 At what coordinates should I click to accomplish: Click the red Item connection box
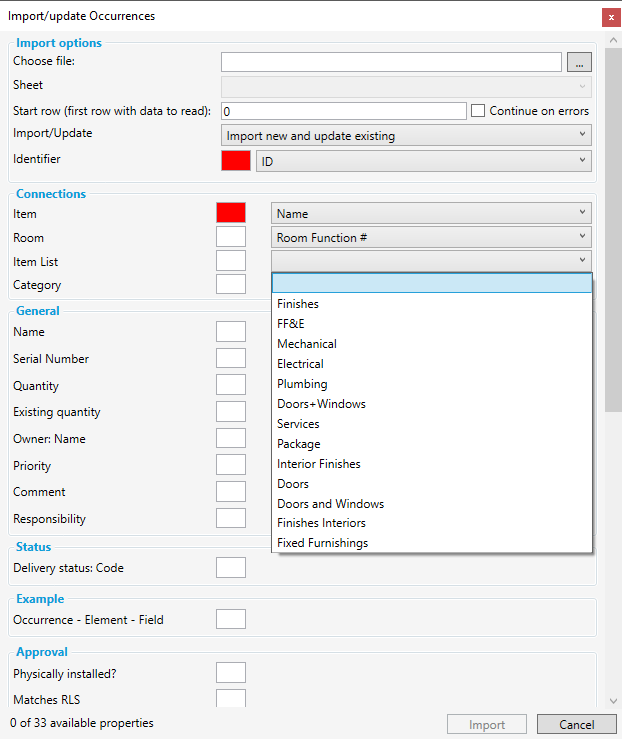(x=231, y=213)
